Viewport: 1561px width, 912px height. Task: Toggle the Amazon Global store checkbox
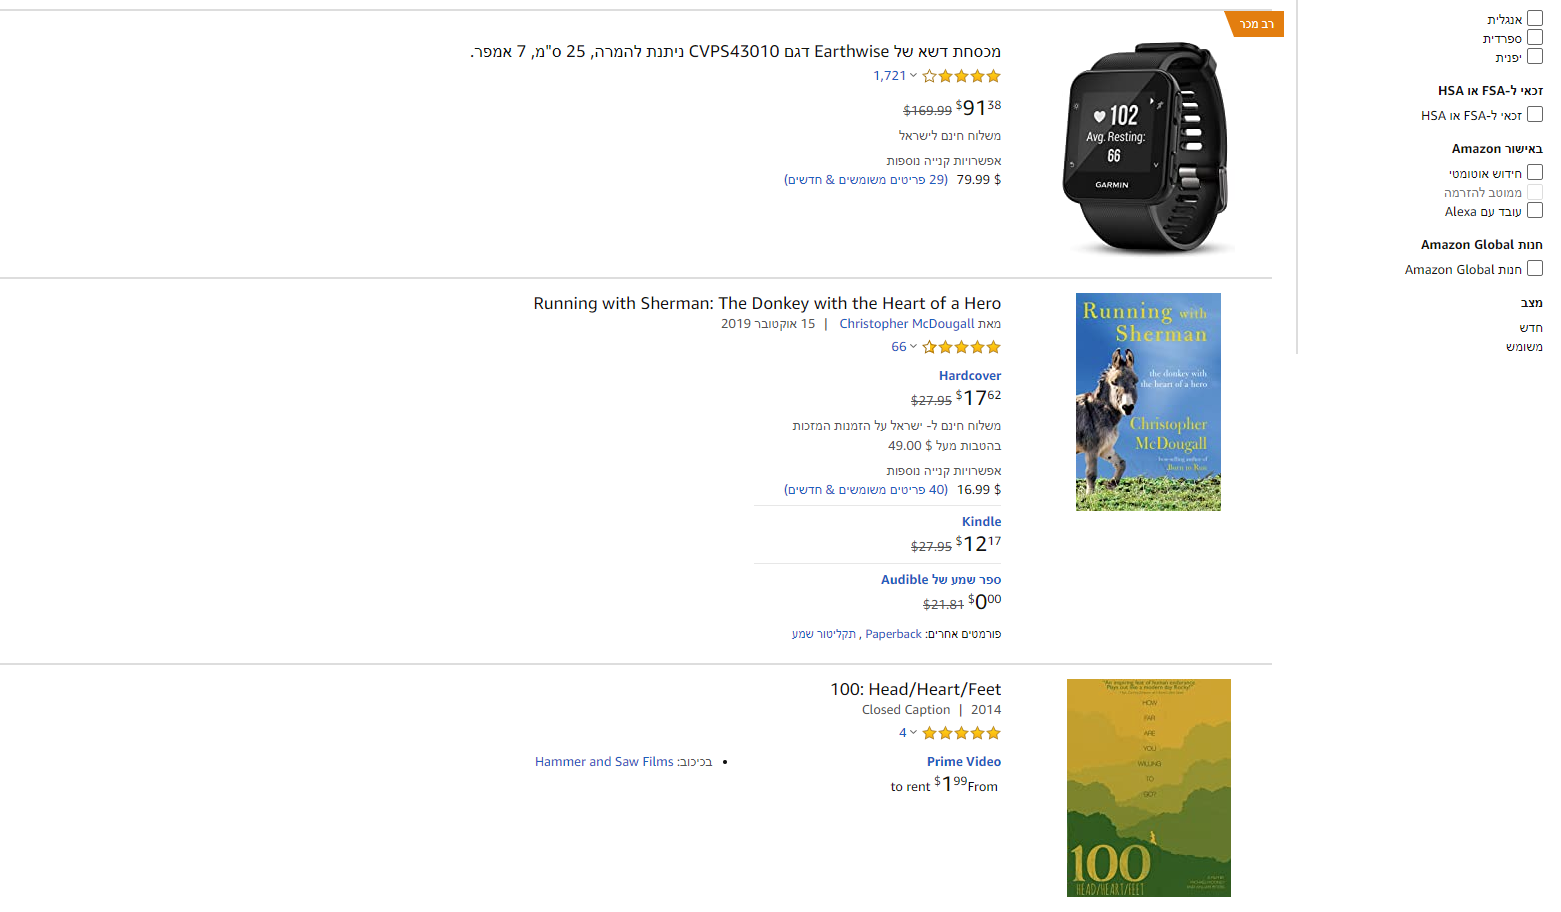[x=1535, y=269]
